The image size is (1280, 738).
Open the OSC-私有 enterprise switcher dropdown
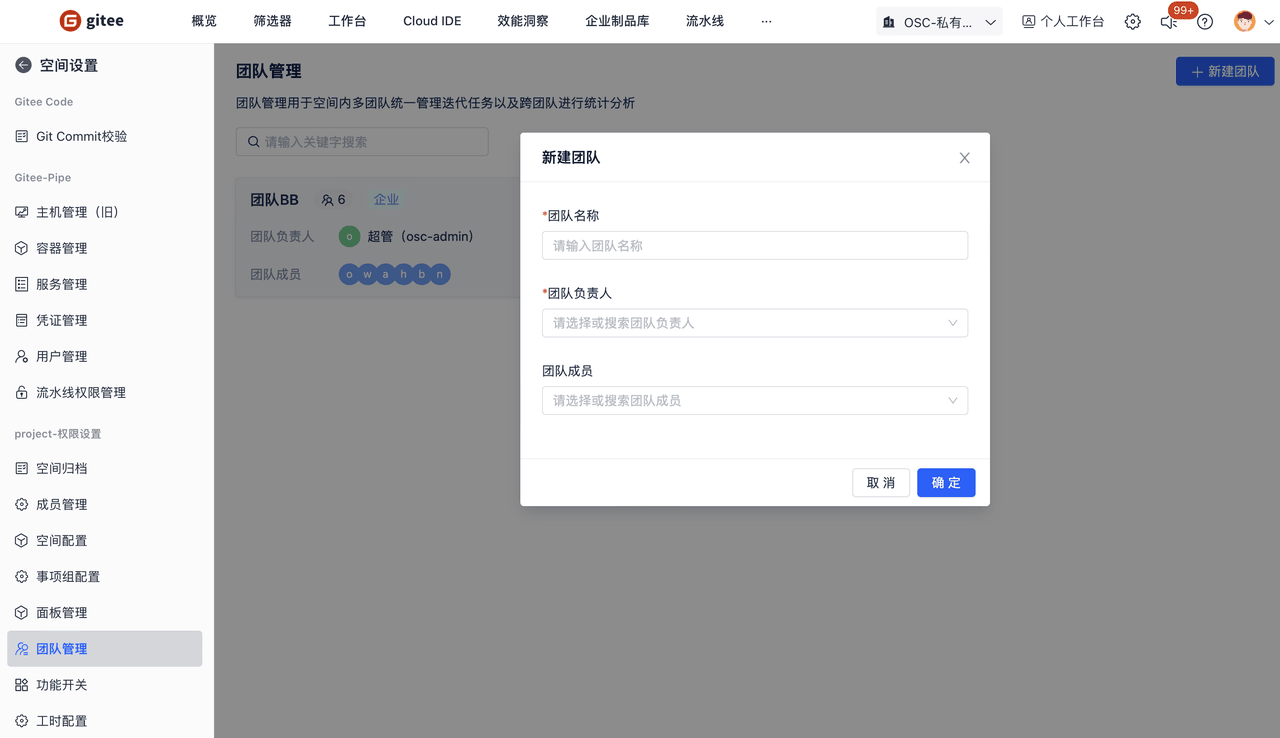tap(938, 22)
